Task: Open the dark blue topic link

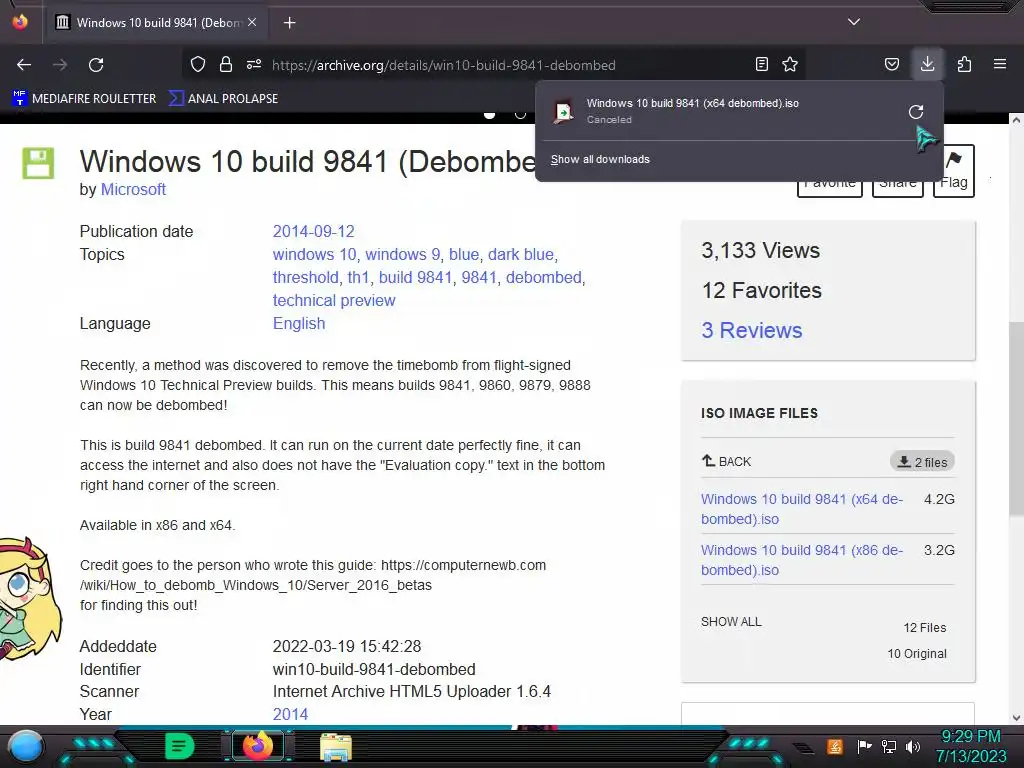Action: pyautogui.click(x=520, y=254)
